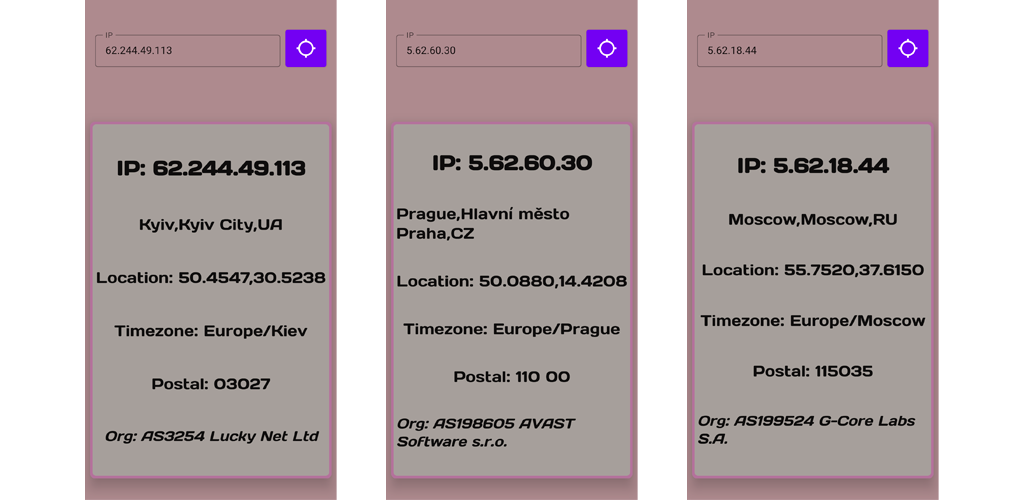Click Prague,Hlavní město Praha,CZ text
The image size is (1024, 500).
tap(483, 223)
